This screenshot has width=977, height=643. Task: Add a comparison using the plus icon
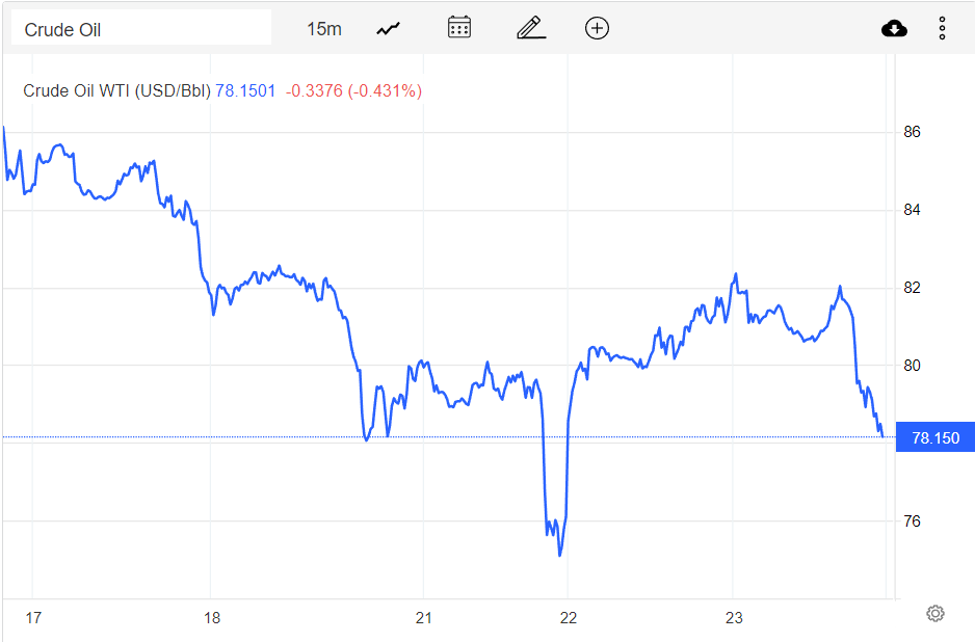[x=596, y=28]
